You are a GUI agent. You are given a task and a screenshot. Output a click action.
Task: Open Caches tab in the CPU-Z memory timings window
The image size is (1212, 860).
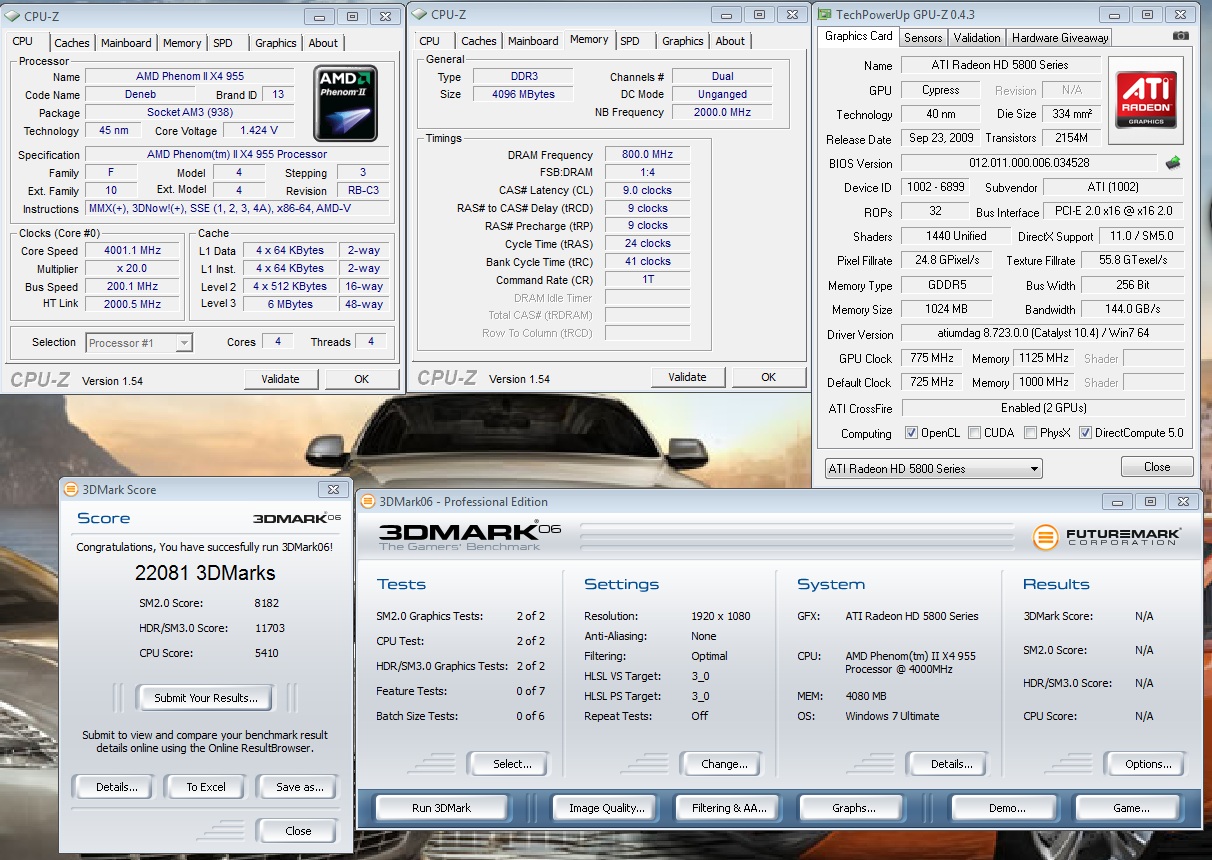point(479,41)
